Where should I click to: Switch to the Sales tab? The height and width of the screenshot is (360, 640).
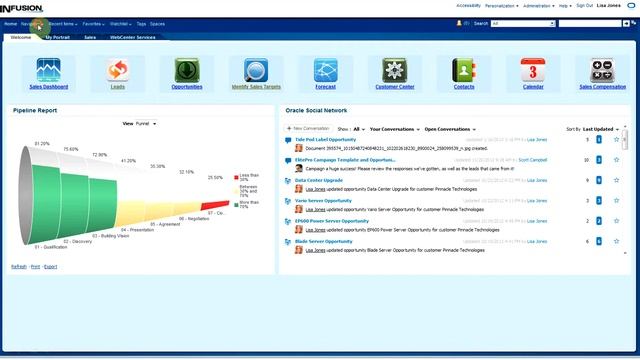click(x=90, y=37)
